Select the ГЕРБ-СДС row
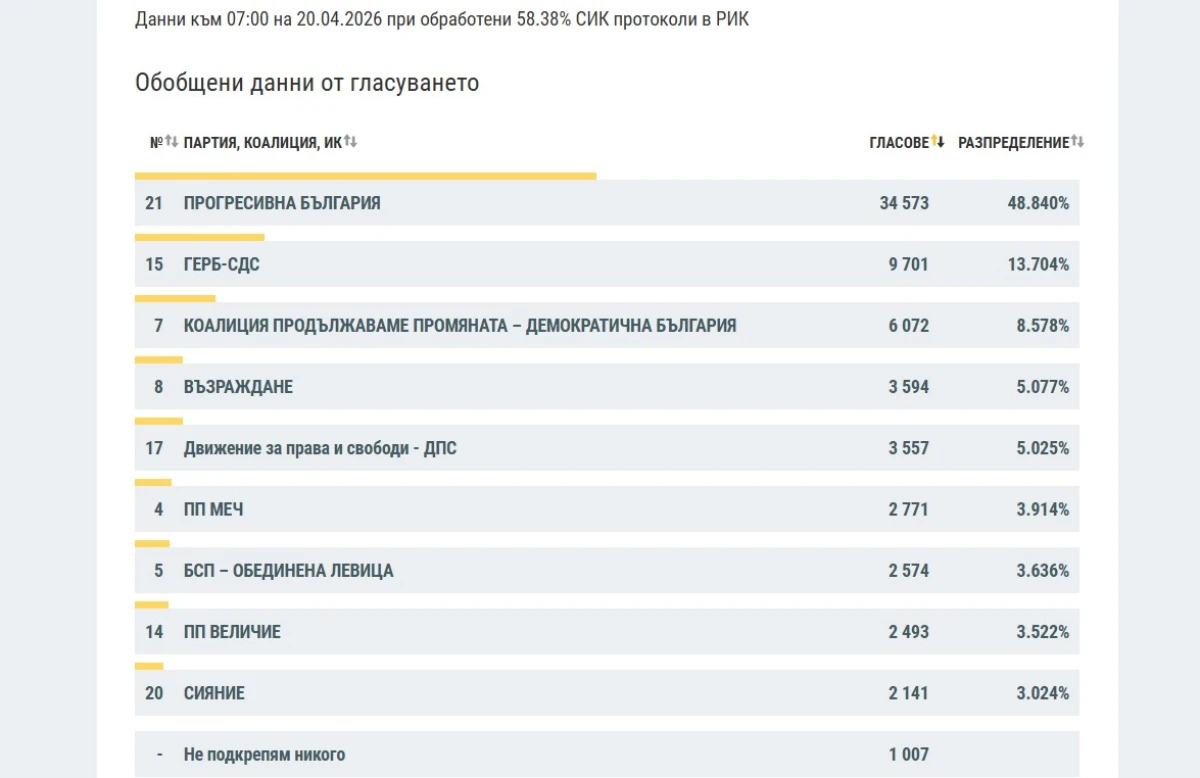Image resolution: width=1200 pixels, height=778 pixels. point(607,264)
